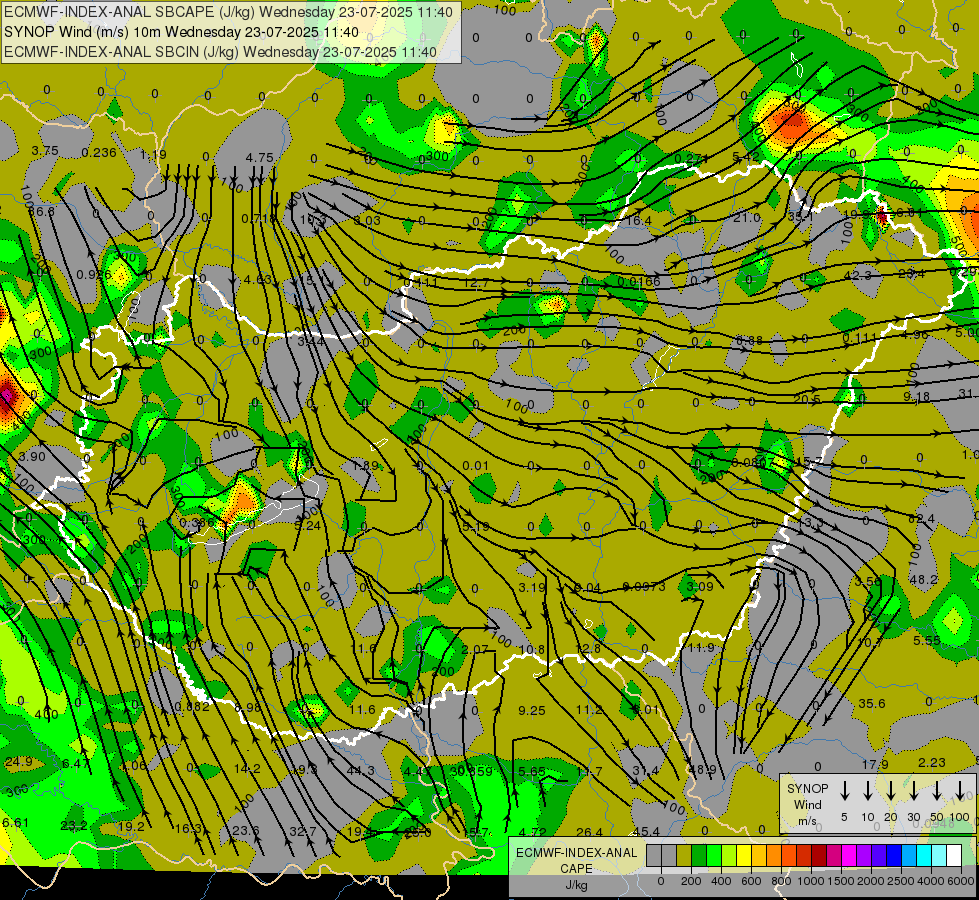This screenshot has width=979, height=900.
Task: Click the map value '0.236'
Action: point(99,152)
